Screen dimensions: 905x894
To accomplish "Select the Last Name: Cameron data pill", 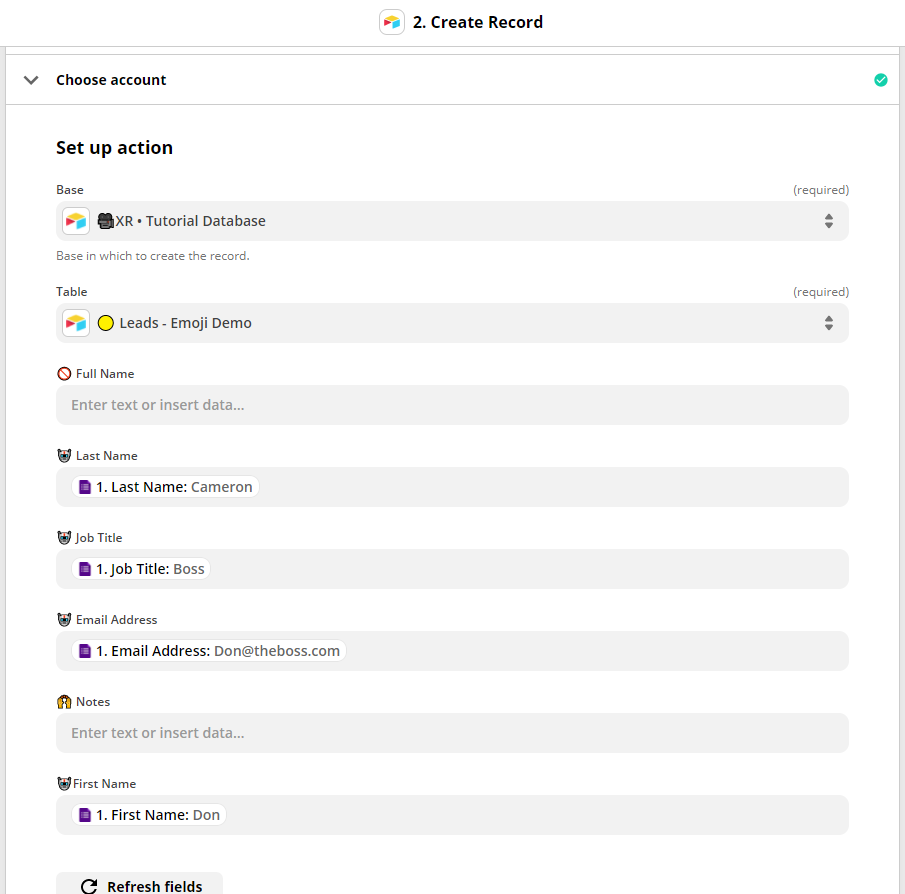I will (x=165, y=487).
